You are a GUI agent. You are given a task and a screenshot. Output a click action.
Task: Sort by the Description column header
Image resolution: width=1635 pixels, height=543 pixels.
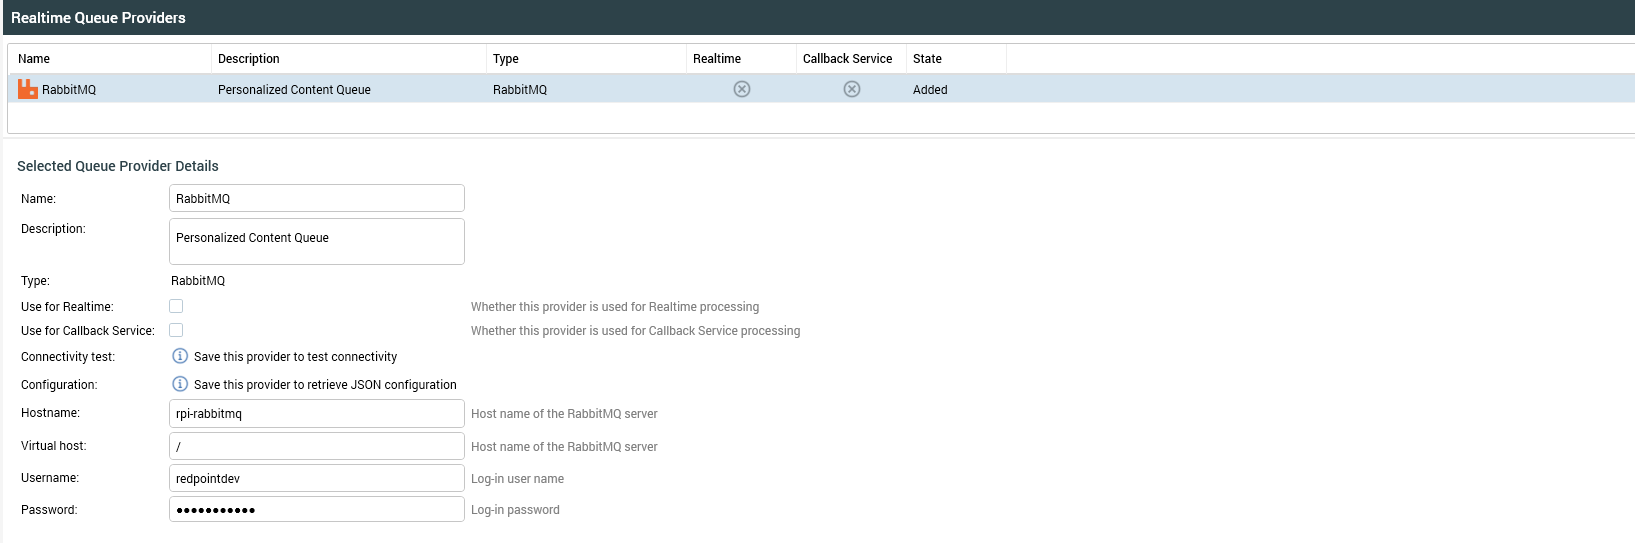tap(249, 59)
